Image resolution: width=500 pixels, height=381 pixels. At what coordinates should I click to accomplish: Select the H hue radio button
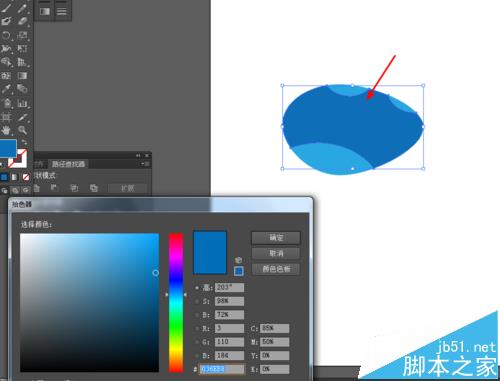coord(197,288)
